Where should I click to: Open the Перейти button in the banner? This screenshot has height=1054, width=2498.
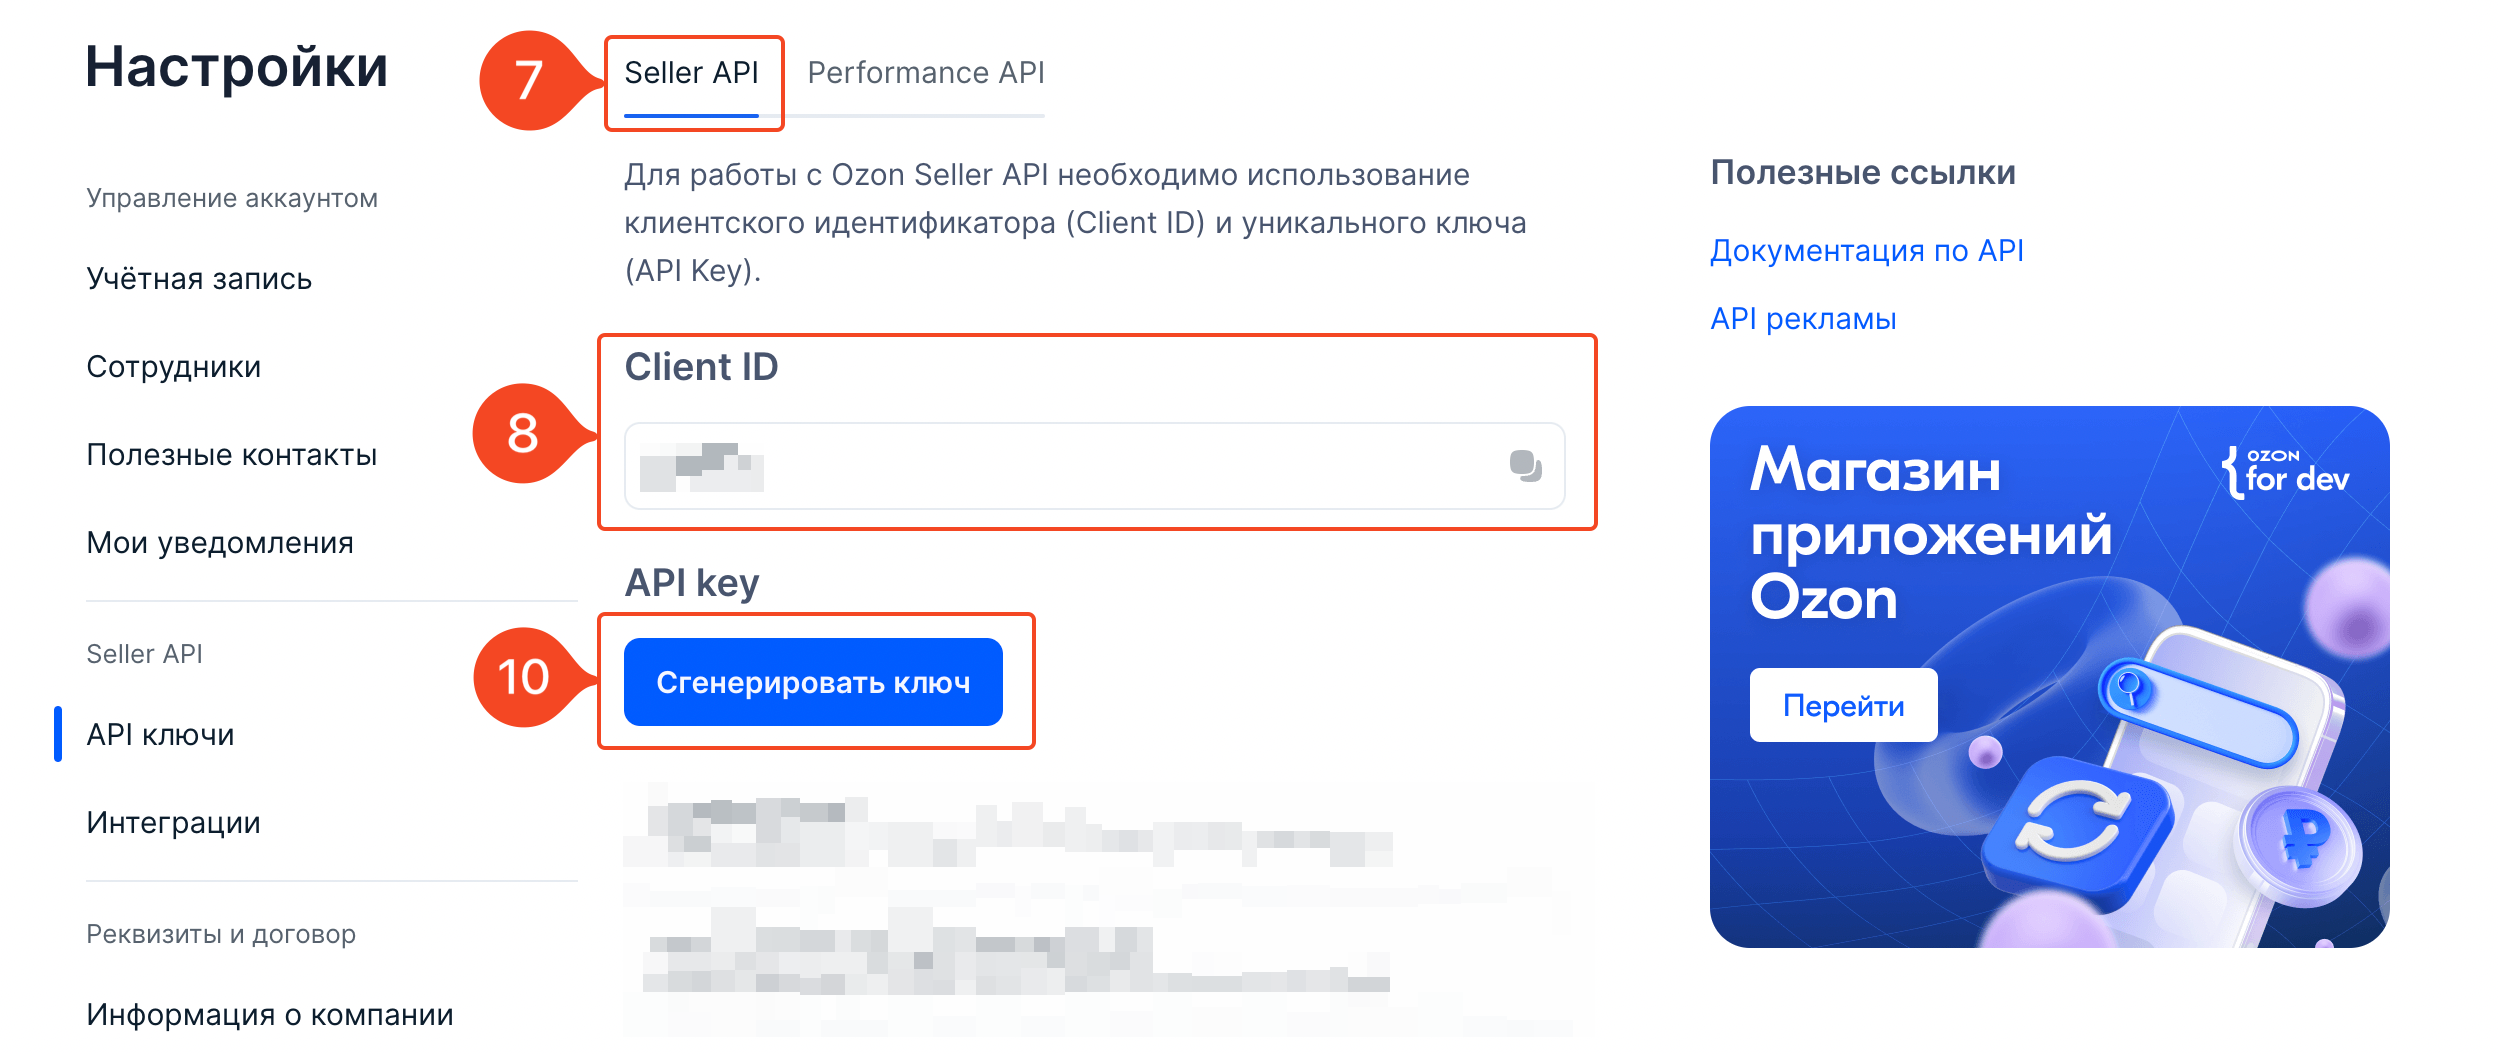tap(1843, 705)
